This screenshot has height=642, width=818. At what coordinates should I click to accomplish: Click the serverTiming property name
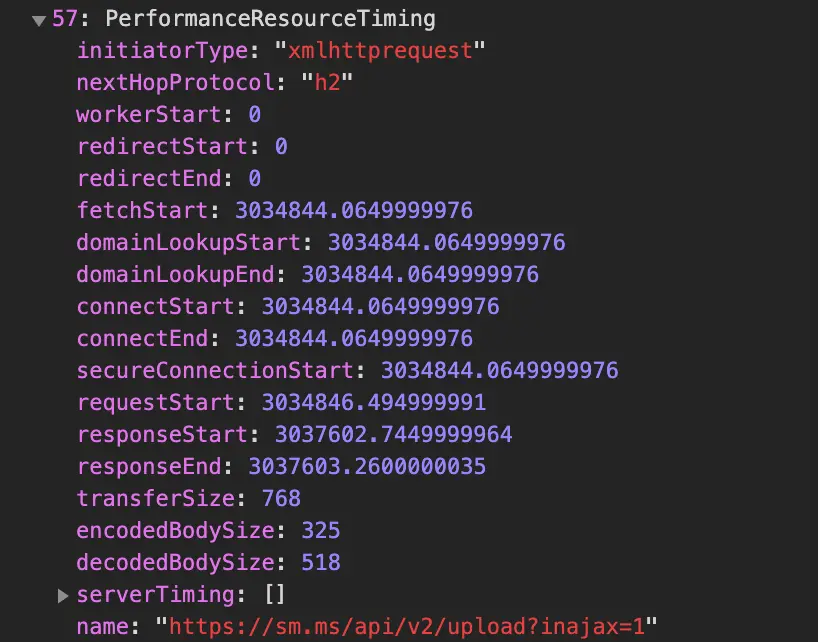(x=155, y=595)
